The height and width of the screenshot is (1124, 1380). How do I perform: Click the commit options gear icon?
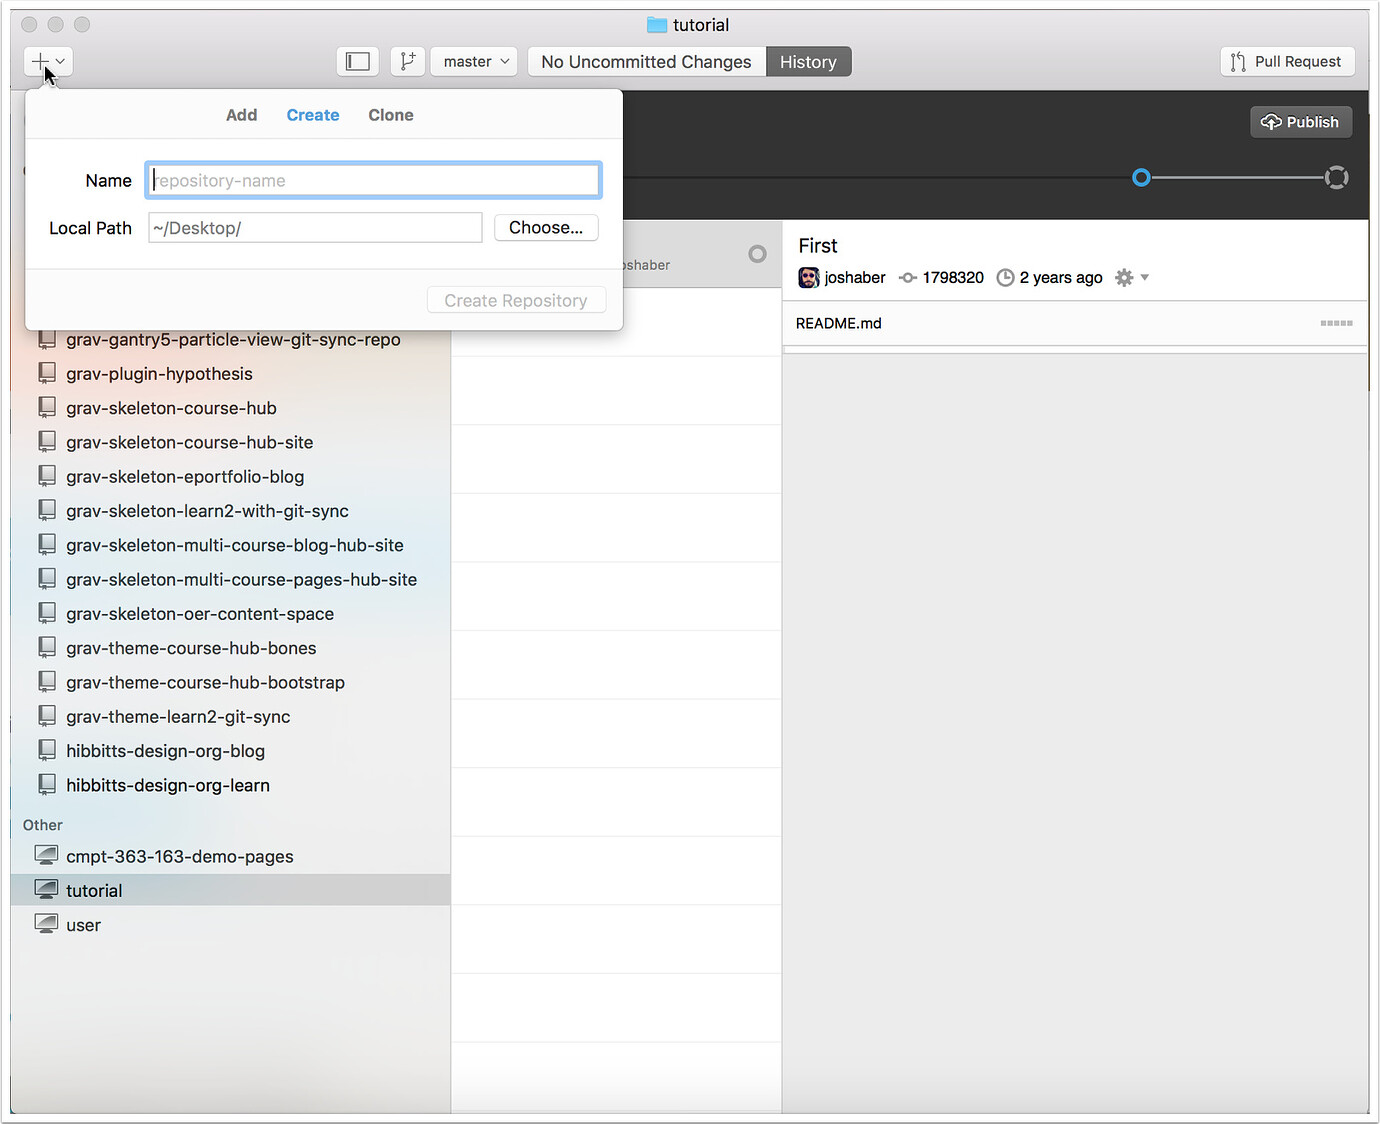point(1124,277)
